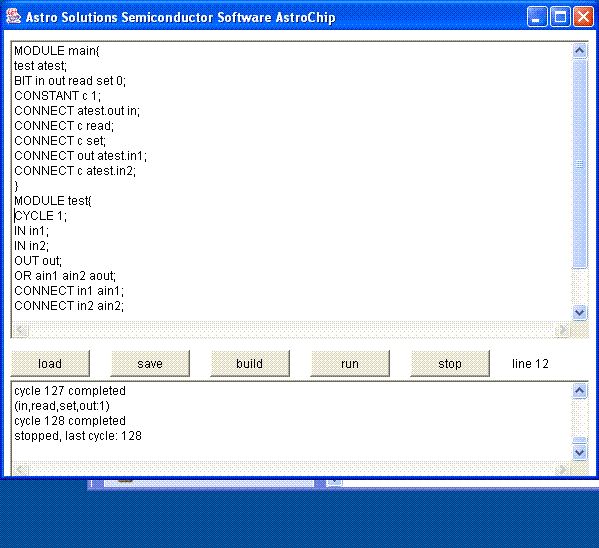Click the output console scroll down arrow
The width and height of the screenshot is (599, 548).
point(580,453)
